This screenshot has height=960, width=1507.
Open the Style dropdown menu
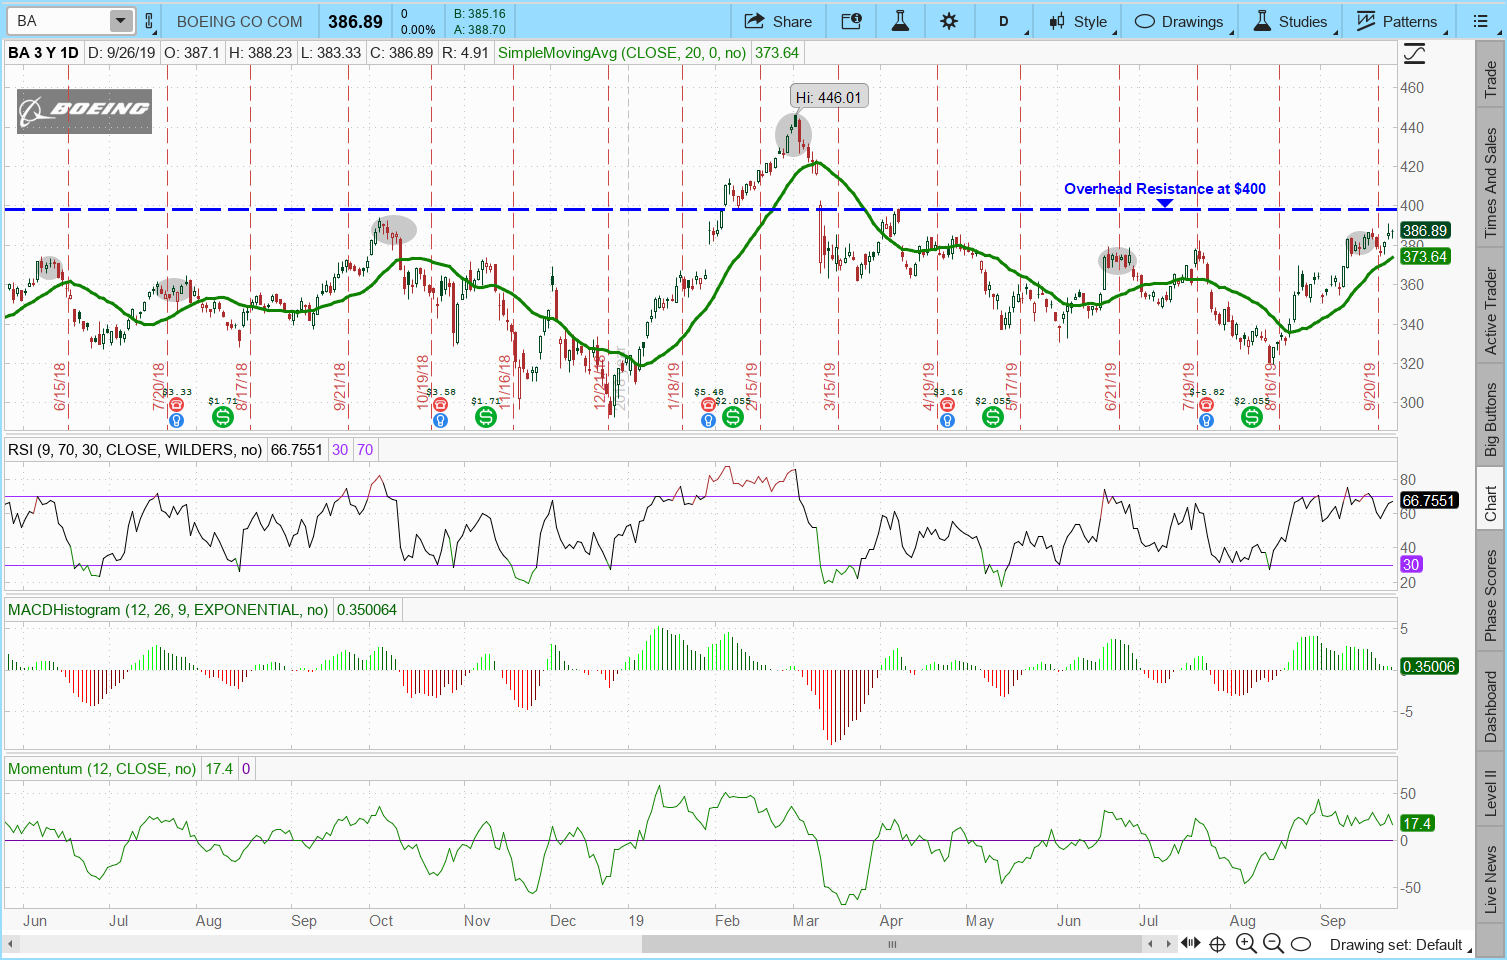point(1078,21)
